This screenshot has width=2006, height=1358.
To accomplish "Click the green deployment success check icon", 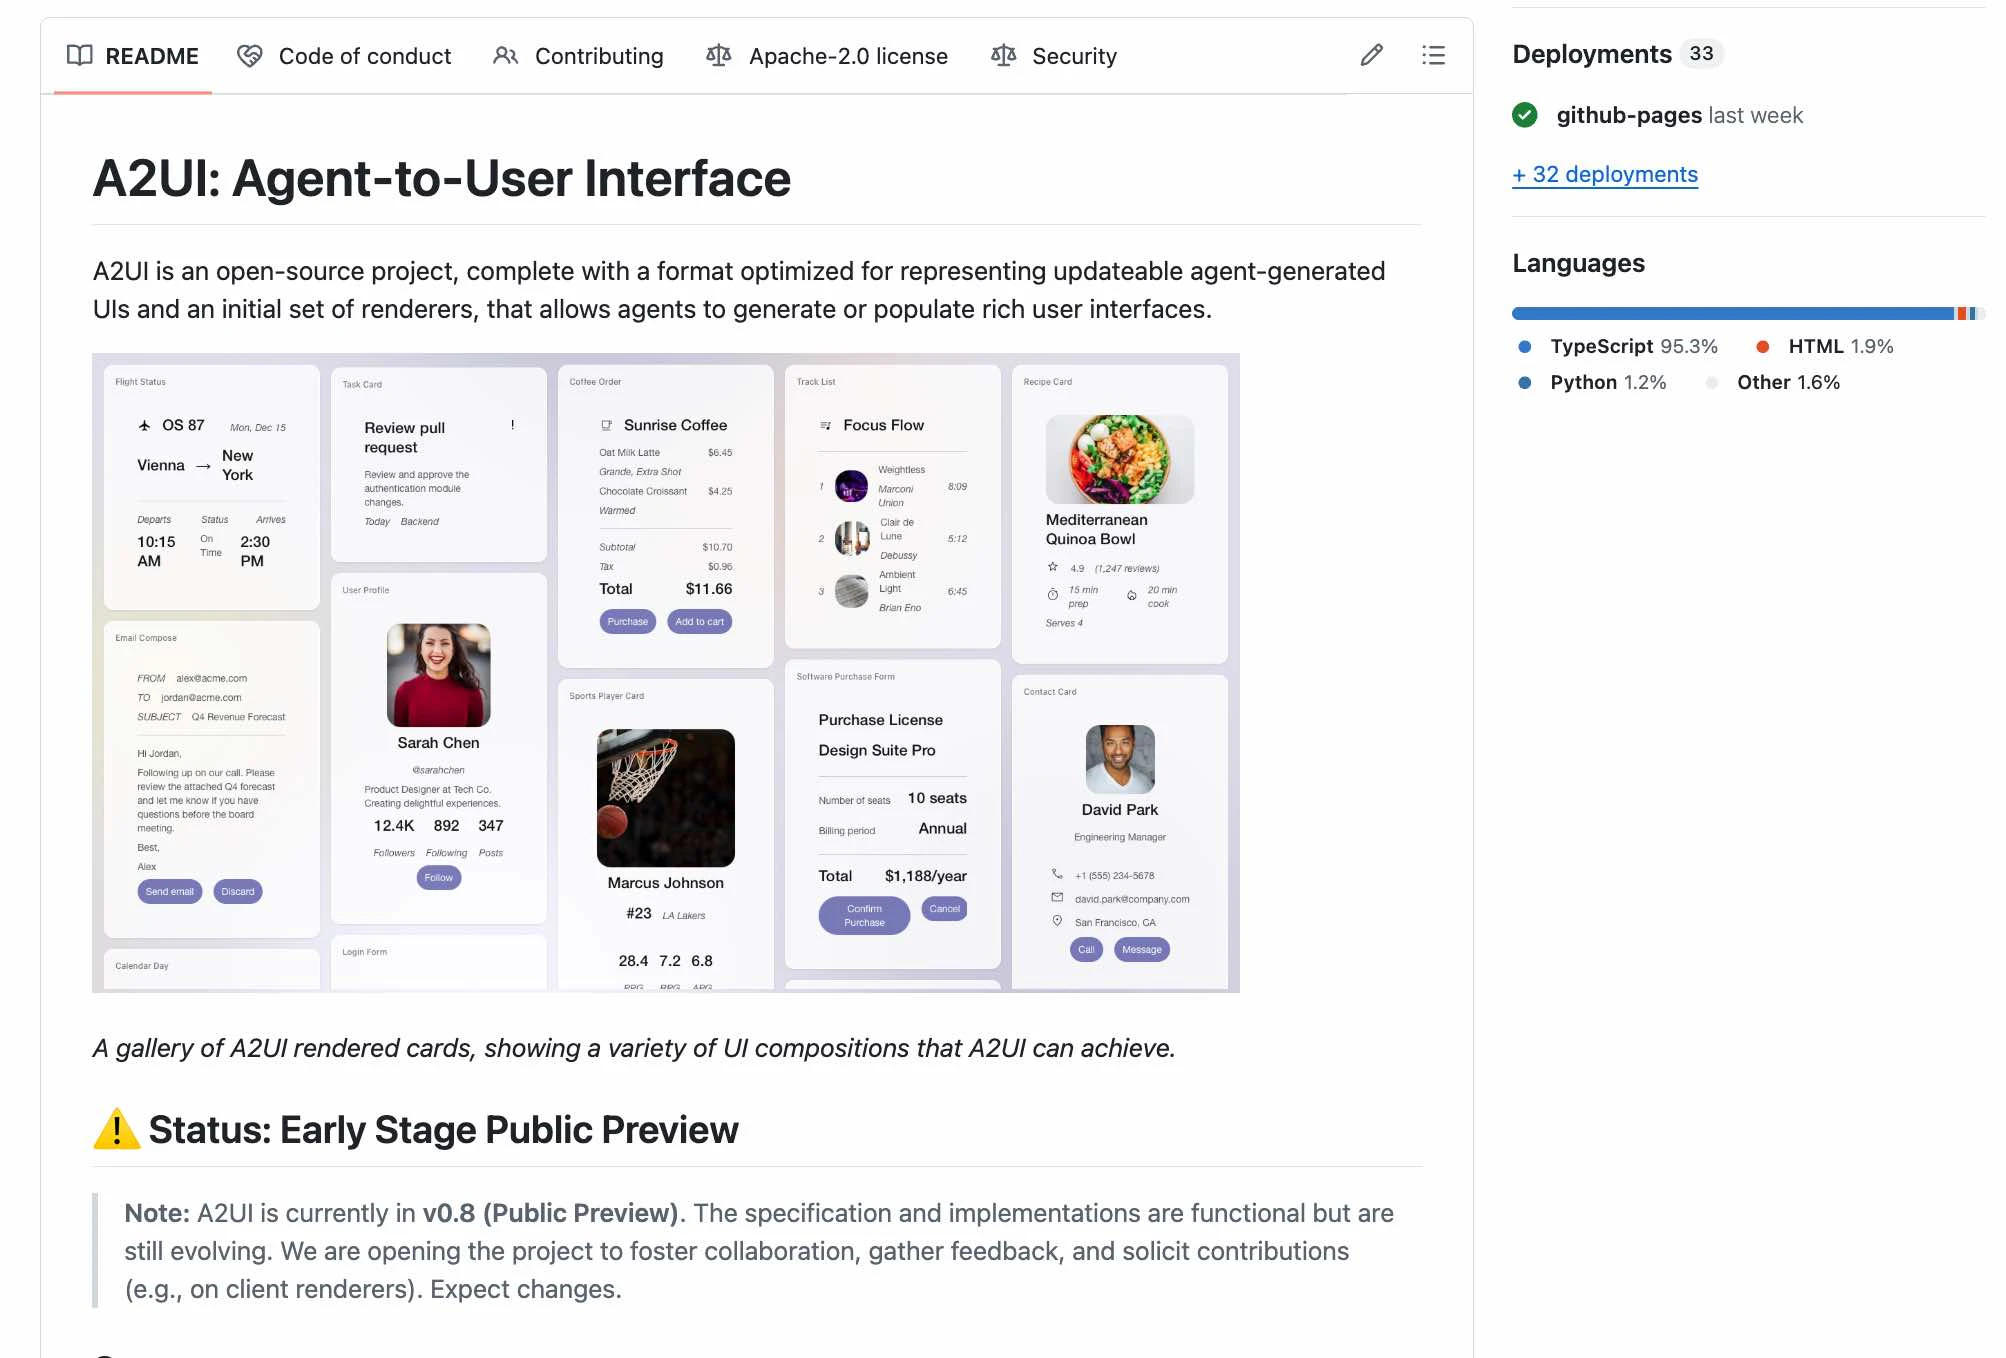I will (x=1525, y=115).
